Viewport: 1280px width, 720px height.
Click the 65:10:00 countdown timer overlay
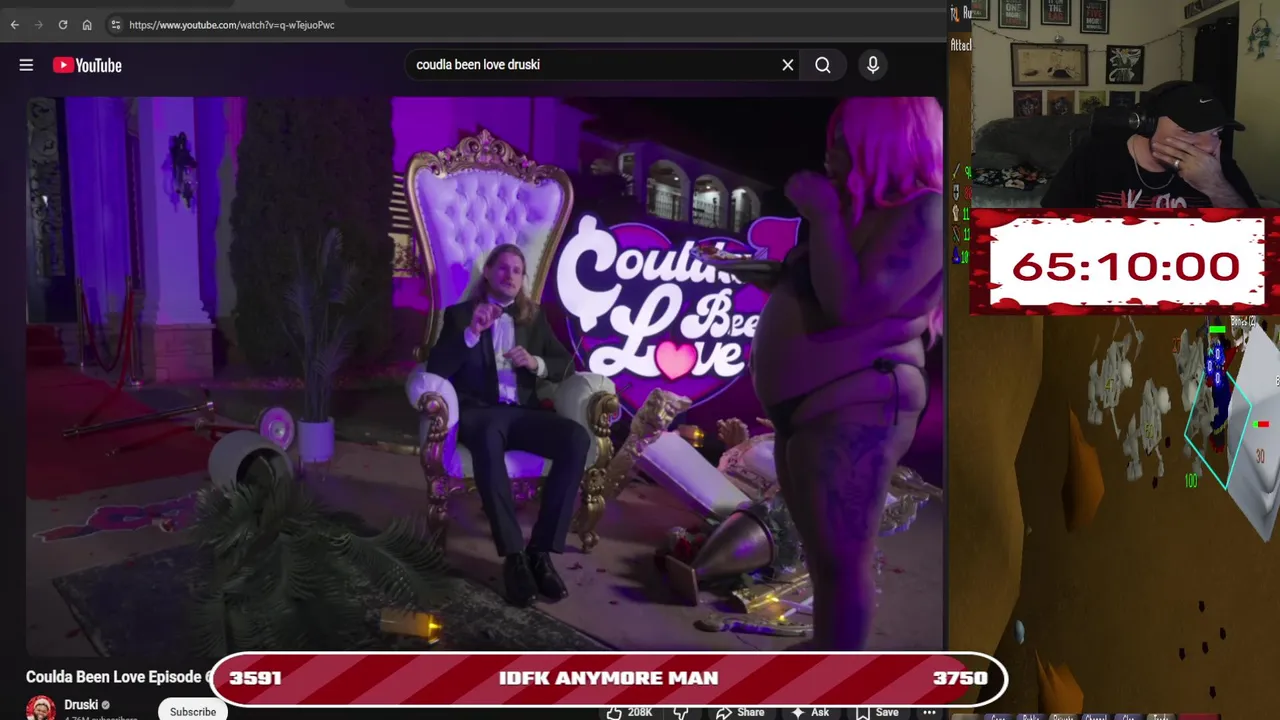pyautogui.click(x=1126, y=266)
